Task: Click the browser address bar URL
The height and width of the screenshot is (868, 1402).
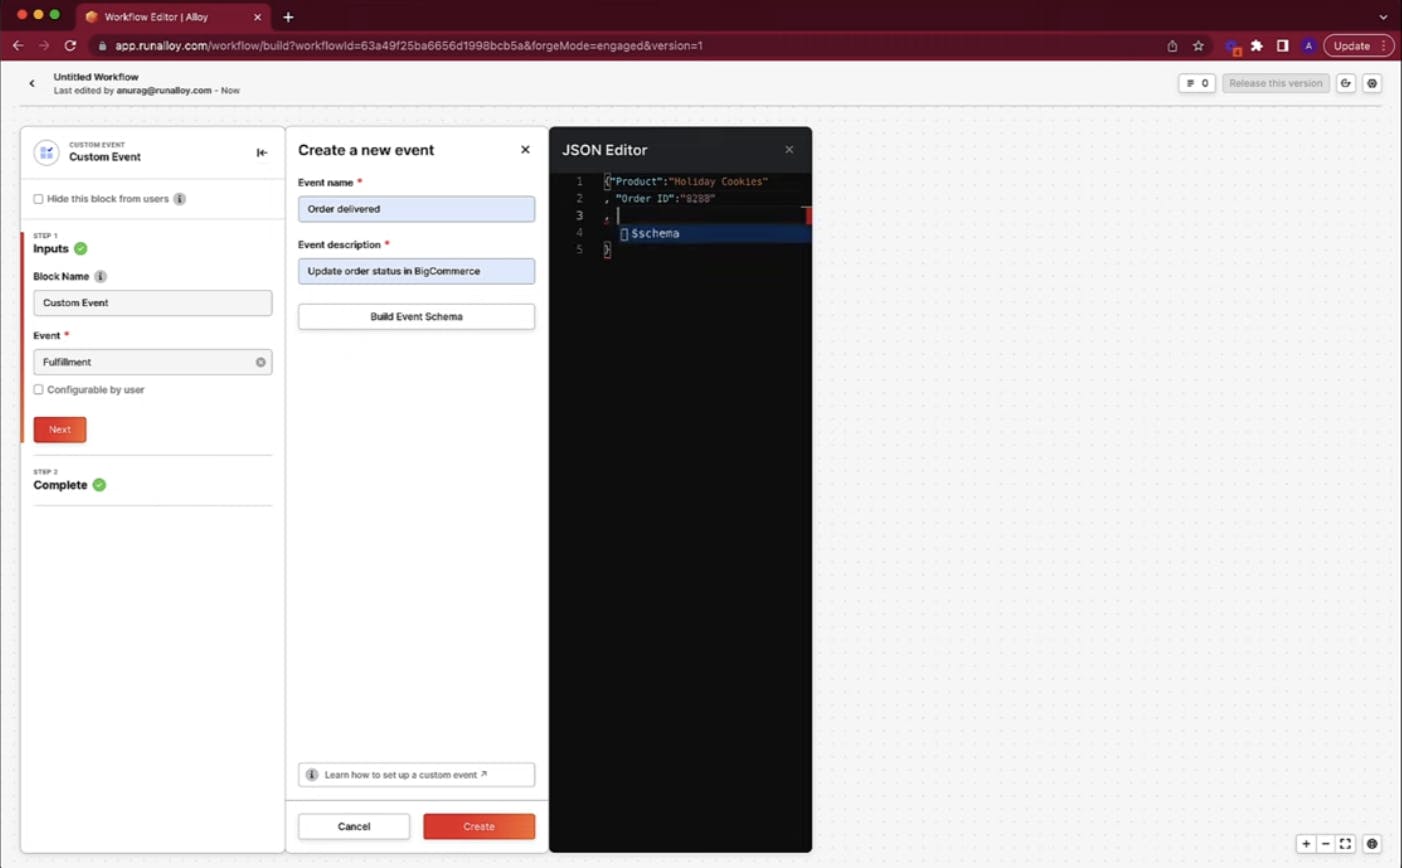Action: pos(409,45)
